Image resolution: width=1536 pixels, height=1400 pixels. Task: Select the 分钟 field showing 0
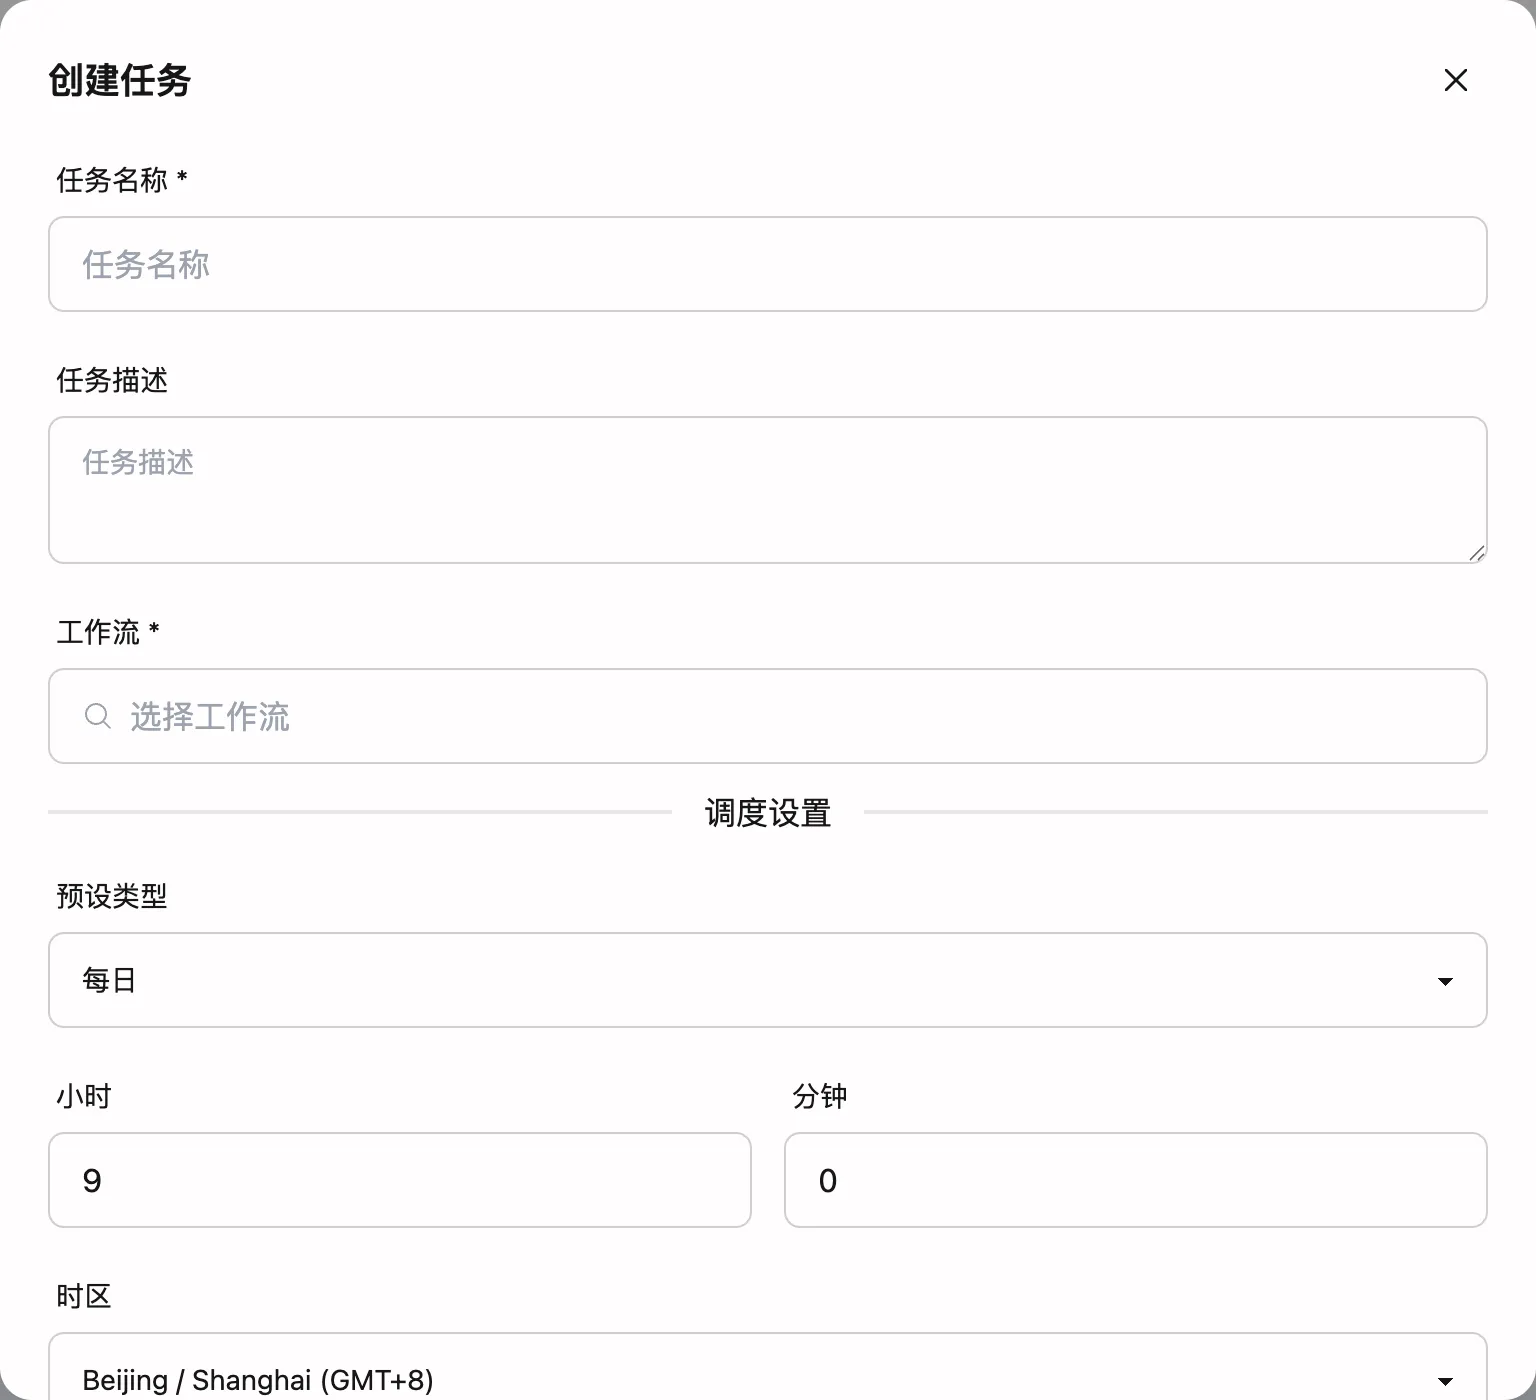[x=1135, y=1180]
